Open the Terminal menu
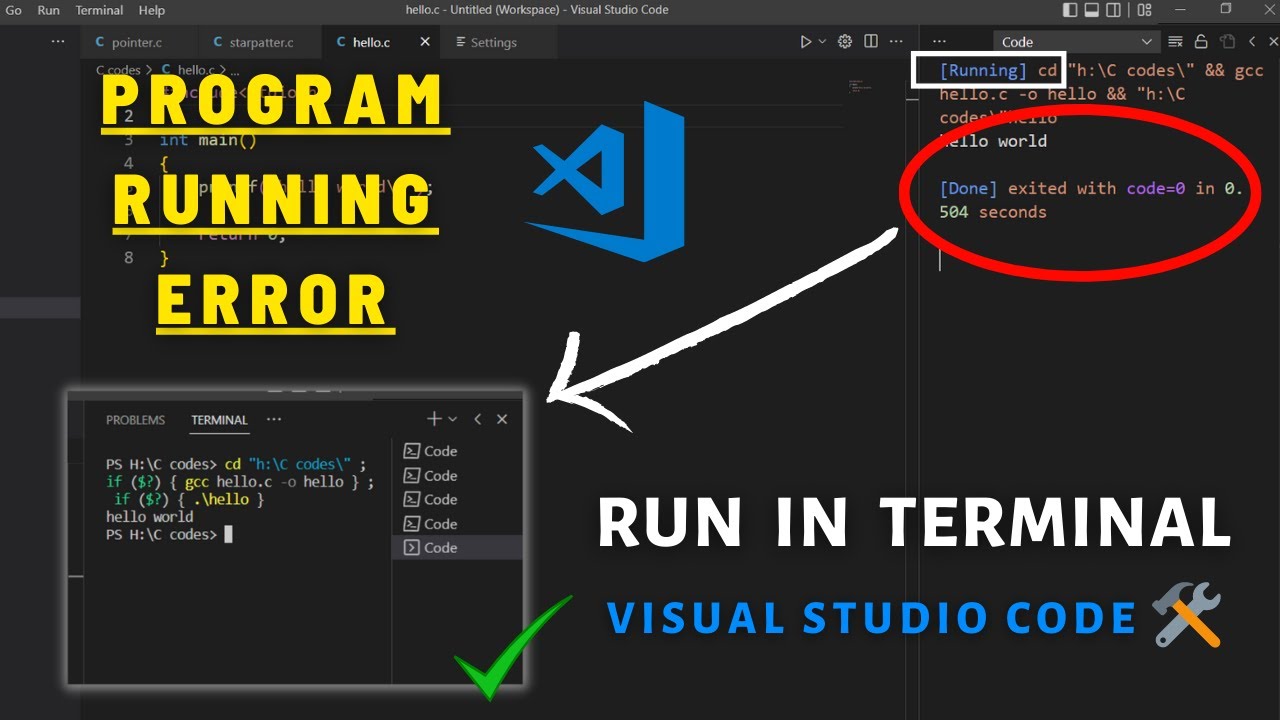This screenshot has width=1280, height=720. (x=99, y=10)
